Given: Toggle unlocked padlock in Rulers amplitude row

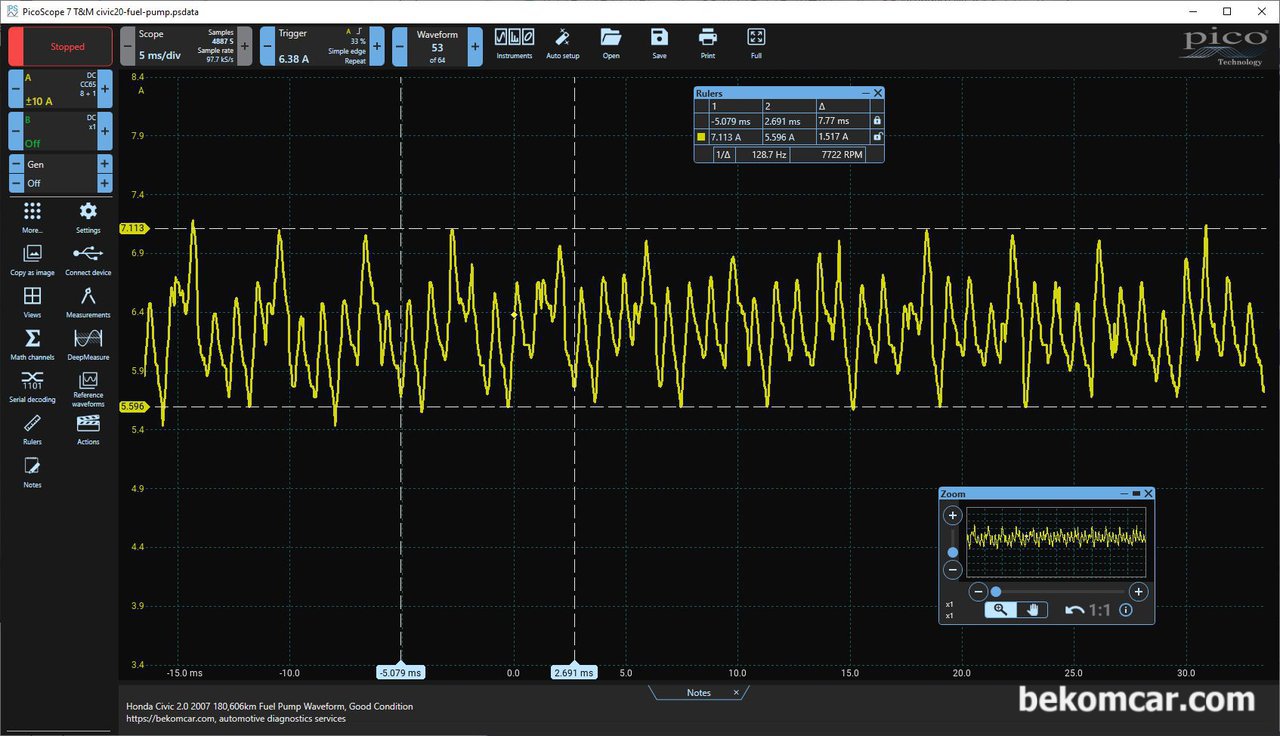Looking at the screenshot, I should (877, 136).
